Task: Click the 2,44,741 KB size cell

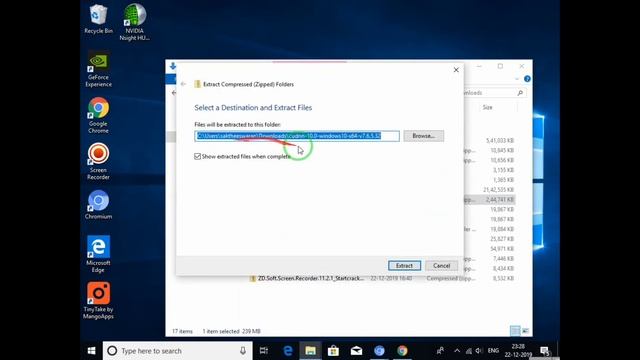Action: pos(500,200)
